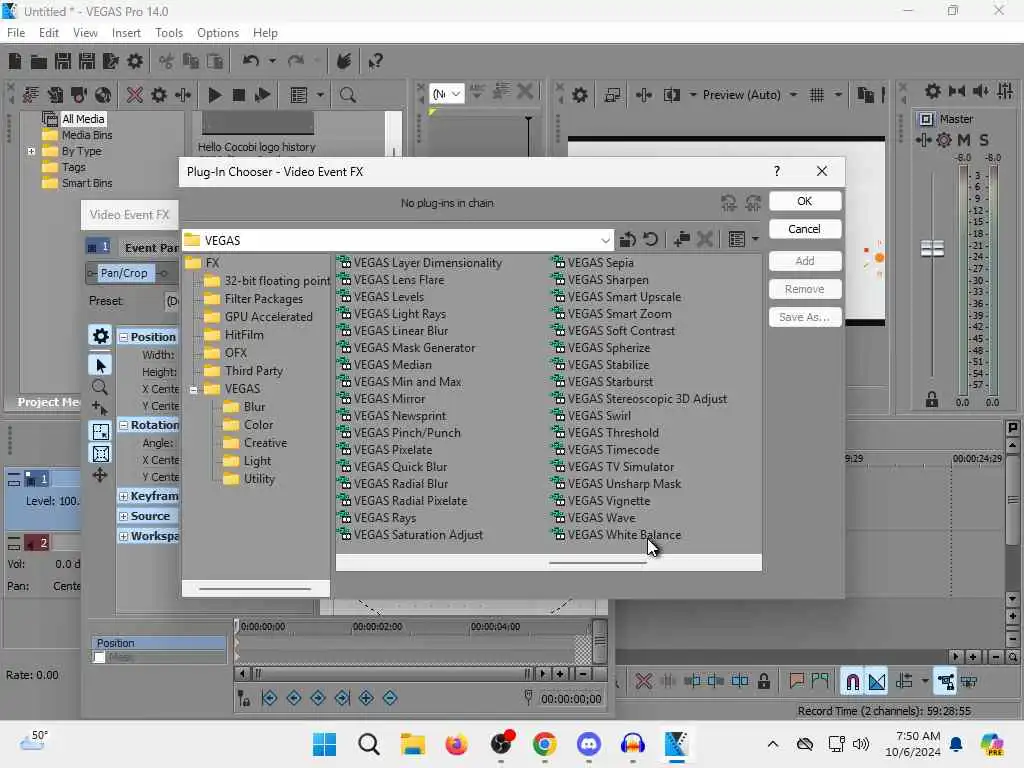Click the Search media magnifier icon
Image resolution: width=1024 pixels, height=768 pixels.
click(x=347, y=95)
